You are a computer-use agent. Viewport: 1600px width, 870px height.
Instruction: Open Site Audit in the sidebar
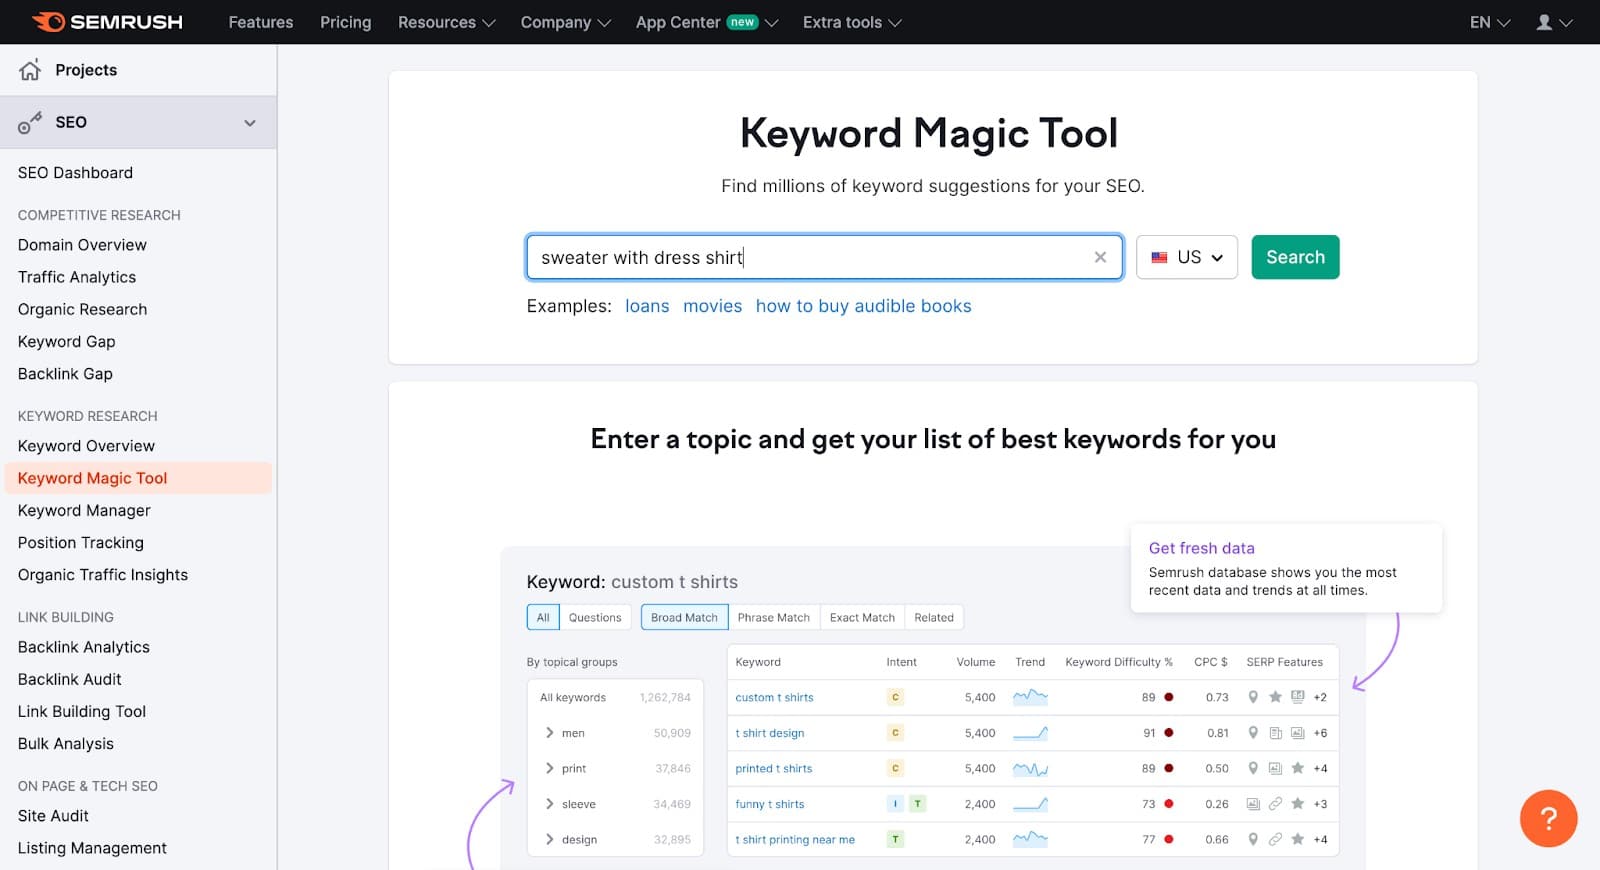coord(53,816)
